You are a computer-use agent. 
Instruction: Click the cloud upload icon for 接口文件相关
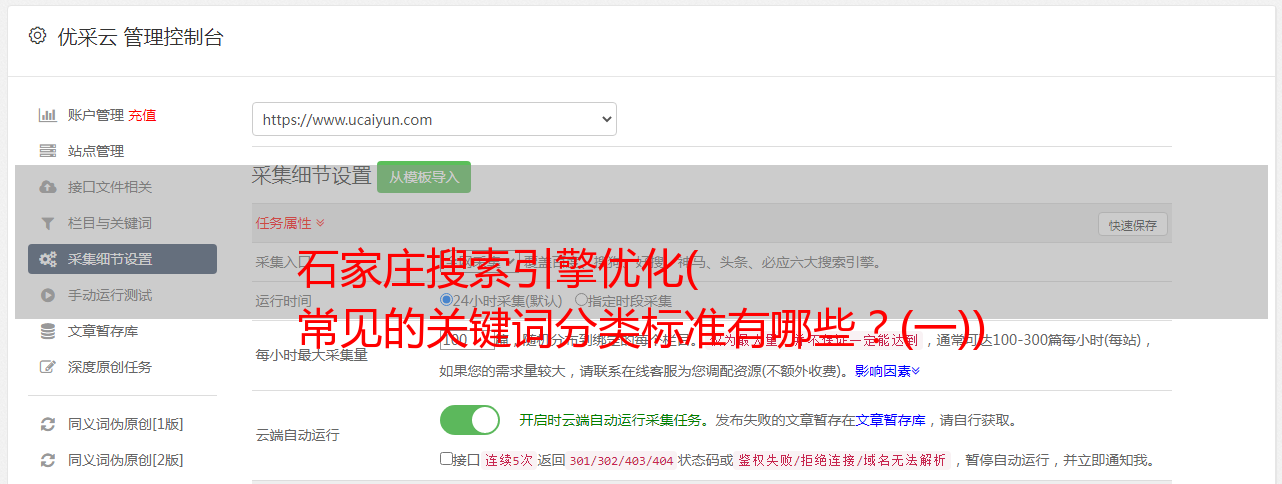[47, 187]
